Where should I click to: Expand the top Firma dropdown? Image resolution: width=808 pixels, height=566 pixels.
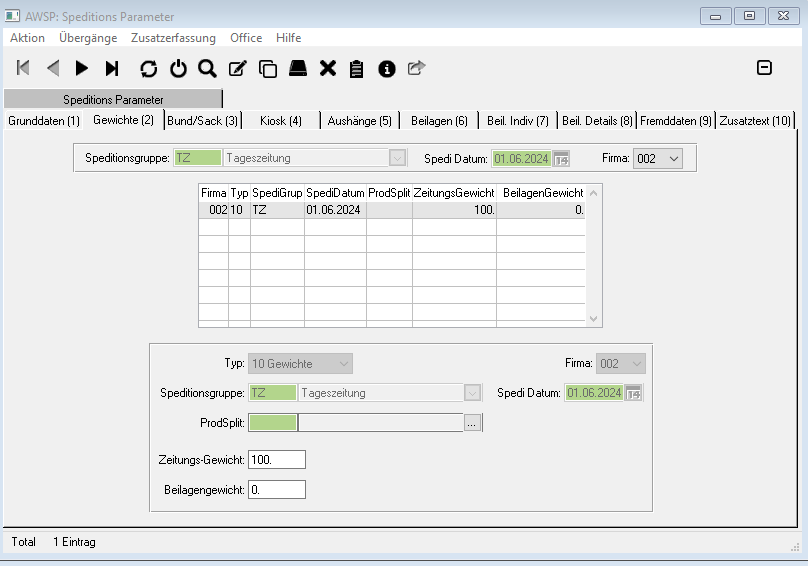pyautogui.click(x=672, y=158)
